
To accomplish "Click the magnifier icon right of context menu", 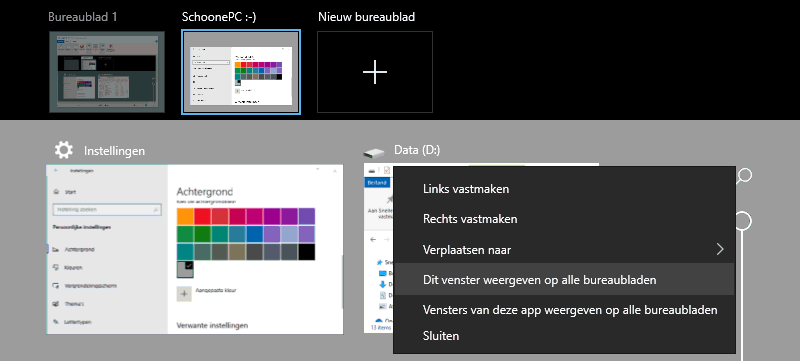I will pyautogui.click(x=744, y=176).
